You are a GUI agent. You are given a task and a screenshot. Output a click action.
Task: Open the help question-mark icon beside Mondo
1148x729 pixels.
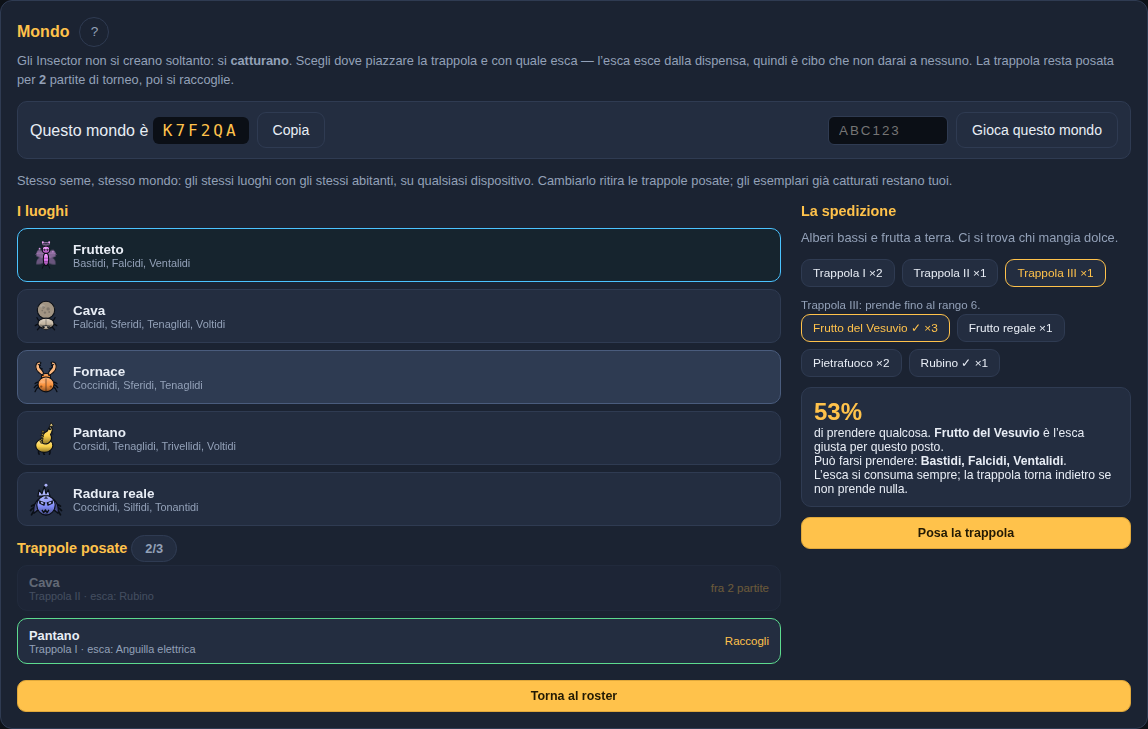(x=94, y=31)
